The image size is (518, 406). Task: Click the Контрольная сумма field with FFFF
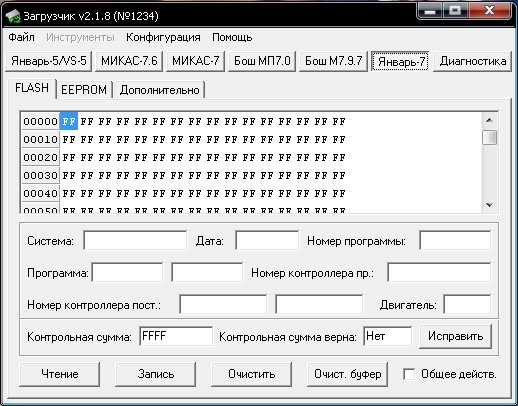tap(176, 336)
